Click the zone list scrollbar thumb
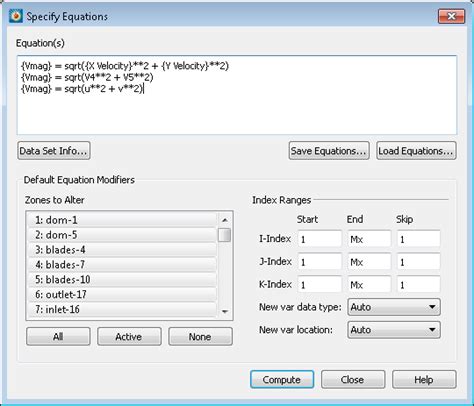 [x=225, y=235]
